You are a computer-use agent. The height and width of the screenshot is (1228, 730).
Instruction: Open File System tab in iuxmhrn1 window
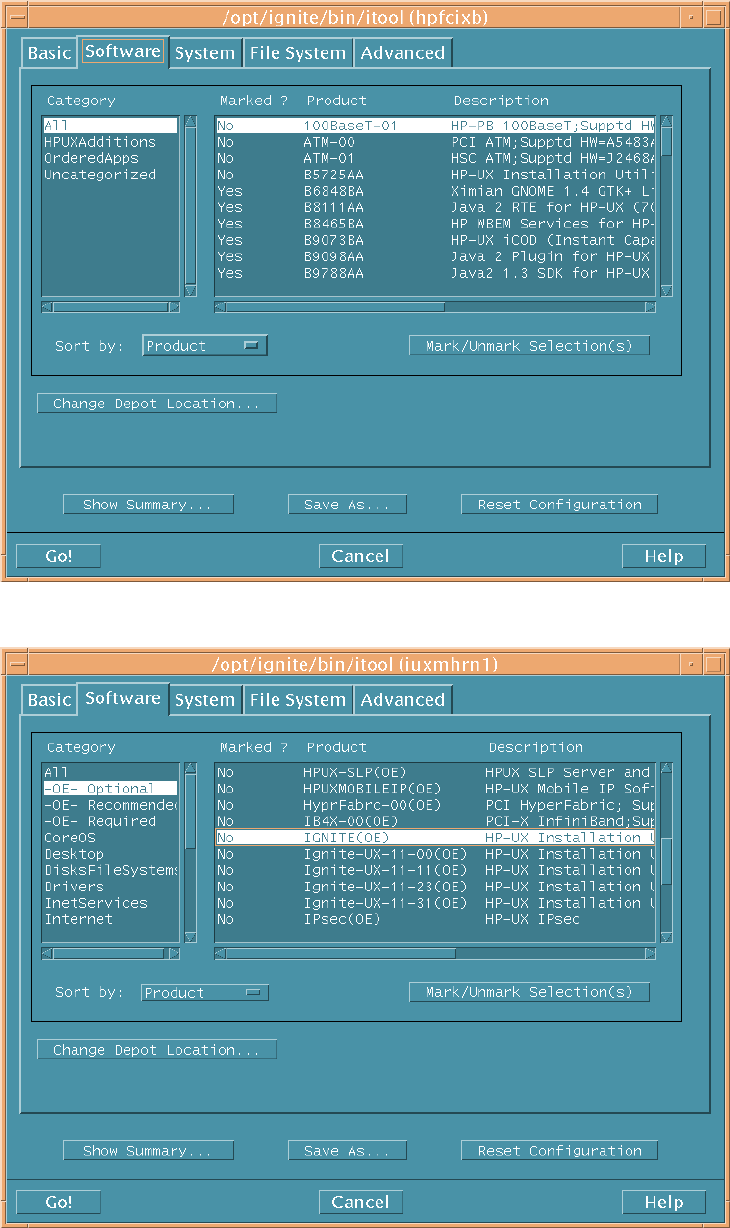click(298, 700)
